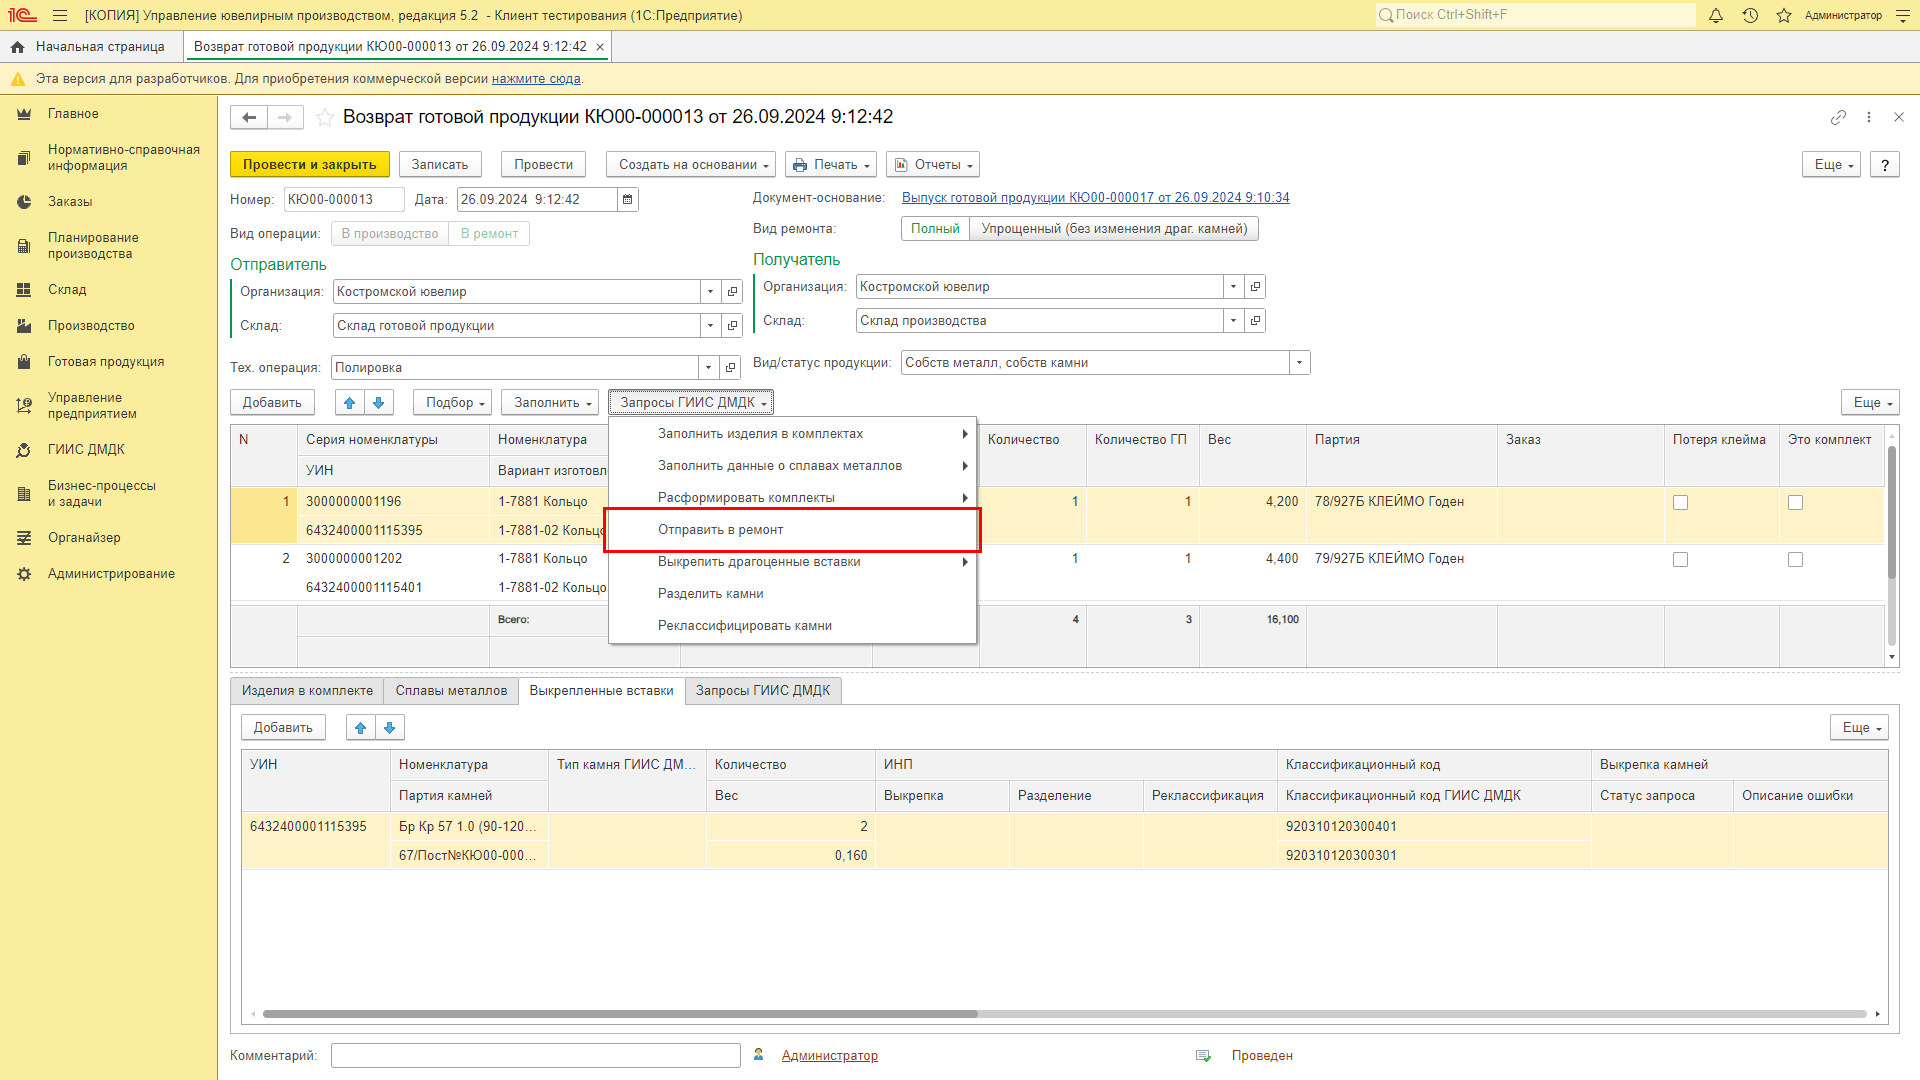The image size is (1920, 1080).
Task: Open the main hamburger menu
Action: point(60,16)
